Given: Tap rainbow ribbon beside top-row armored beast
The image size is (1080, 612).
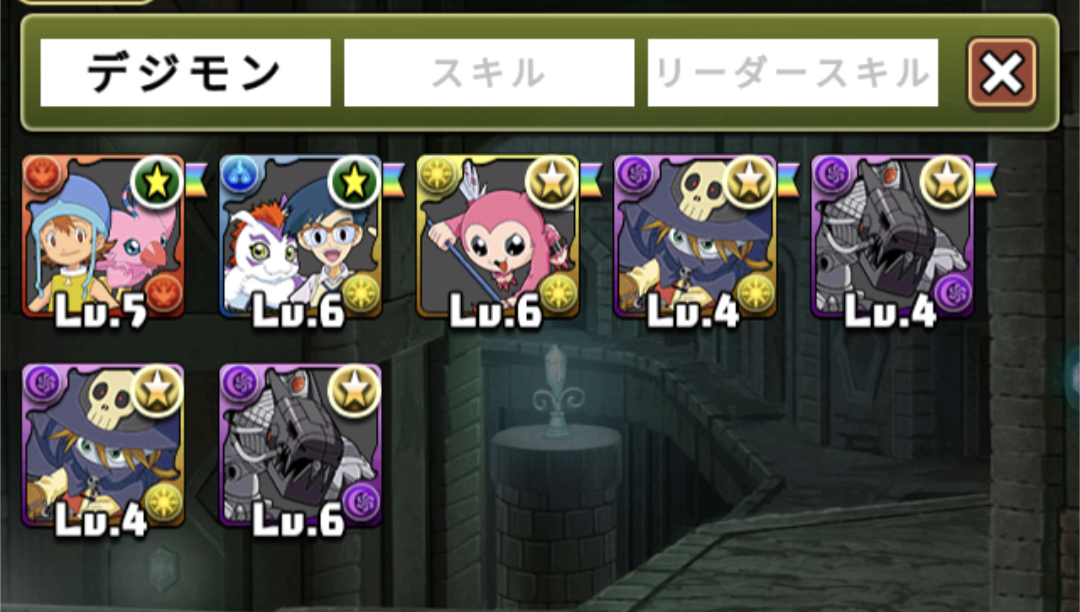Looking at the screenshot, I should pyautogui.click(x=986, y=180).
